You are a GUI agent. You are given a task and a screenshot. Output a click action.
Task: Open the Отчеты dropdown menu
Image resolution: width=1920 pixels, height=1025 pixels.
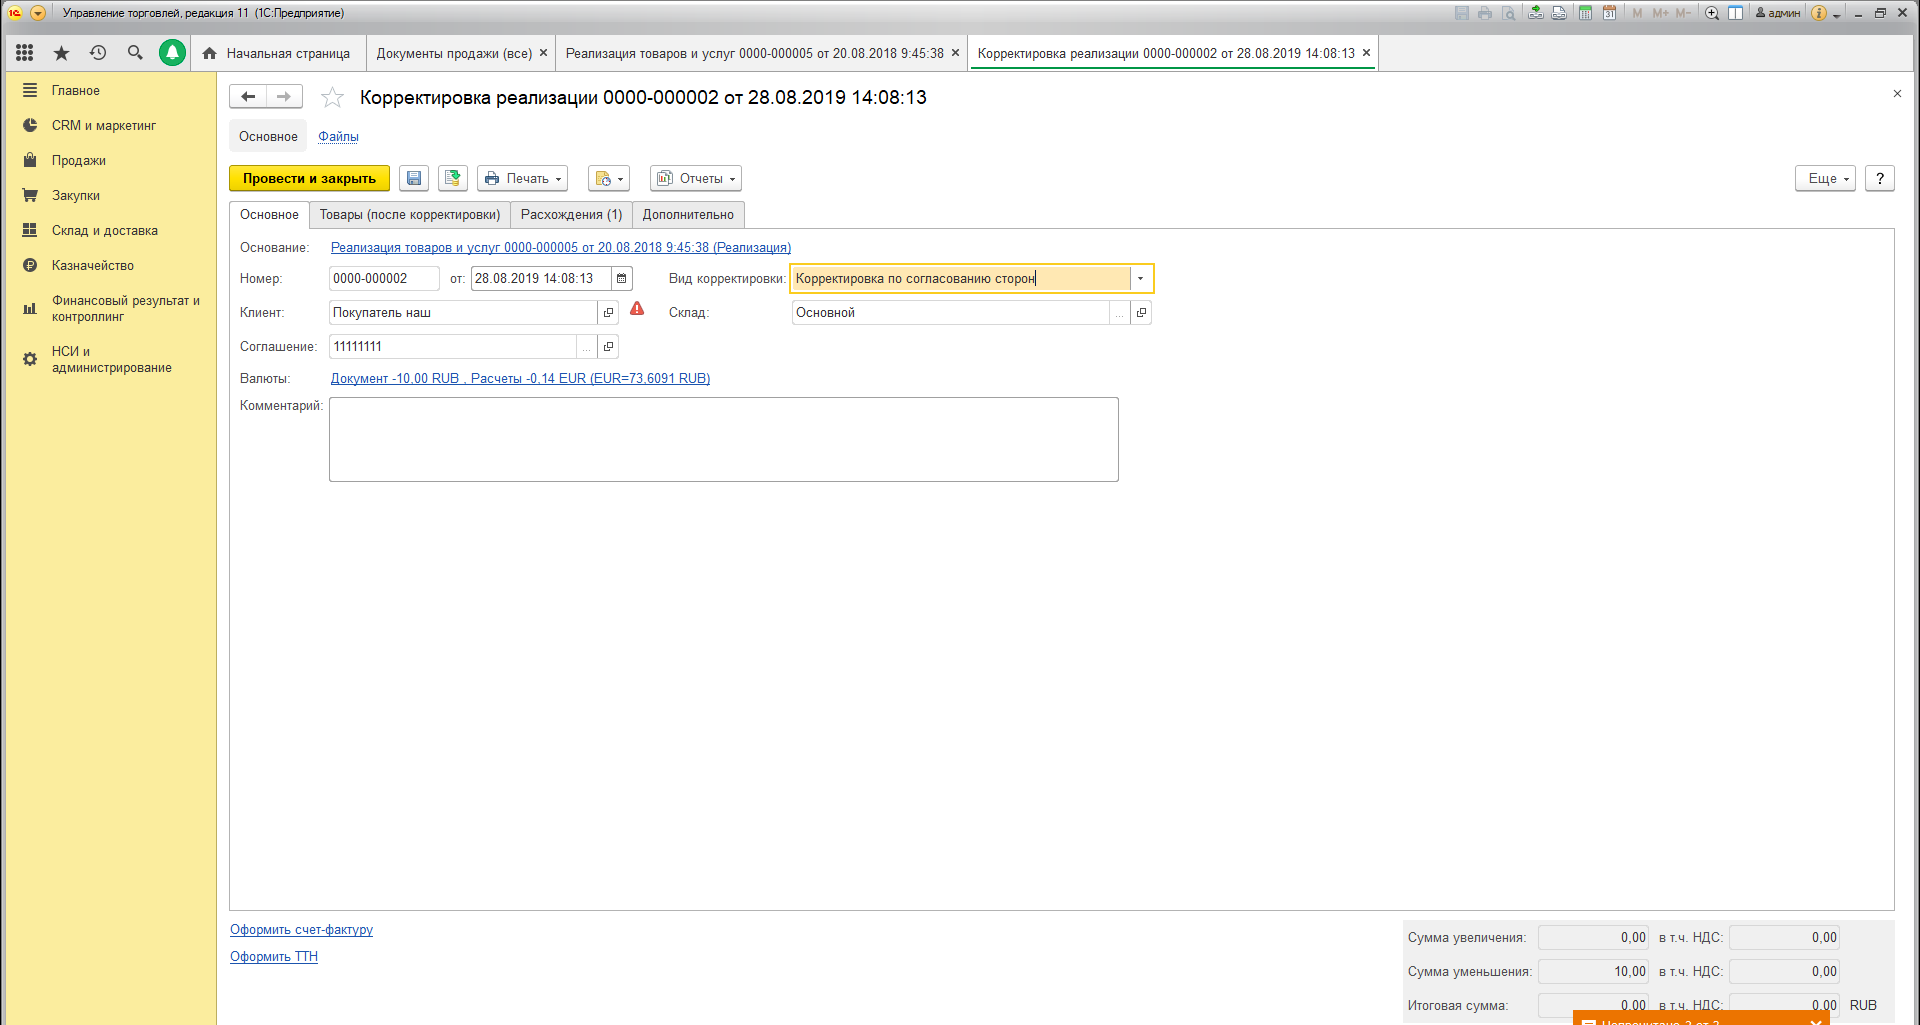(x=696, y=178)
